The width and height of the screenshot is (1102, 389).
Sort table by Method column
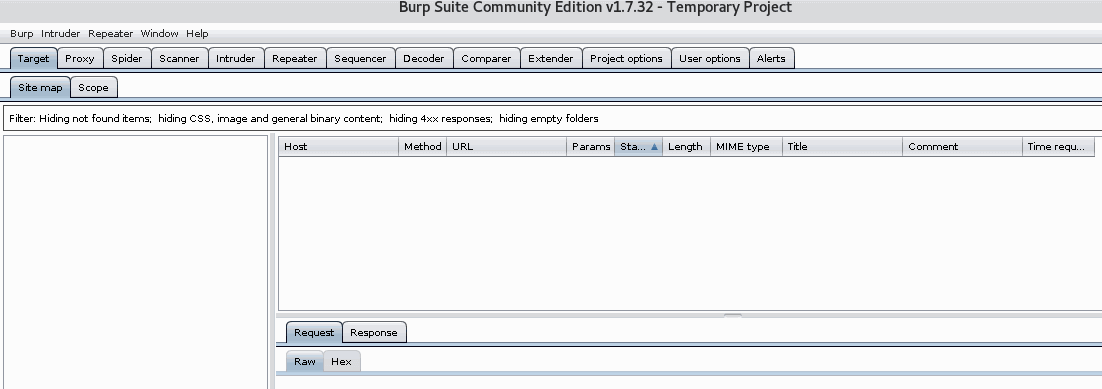(x=422, y=146)
